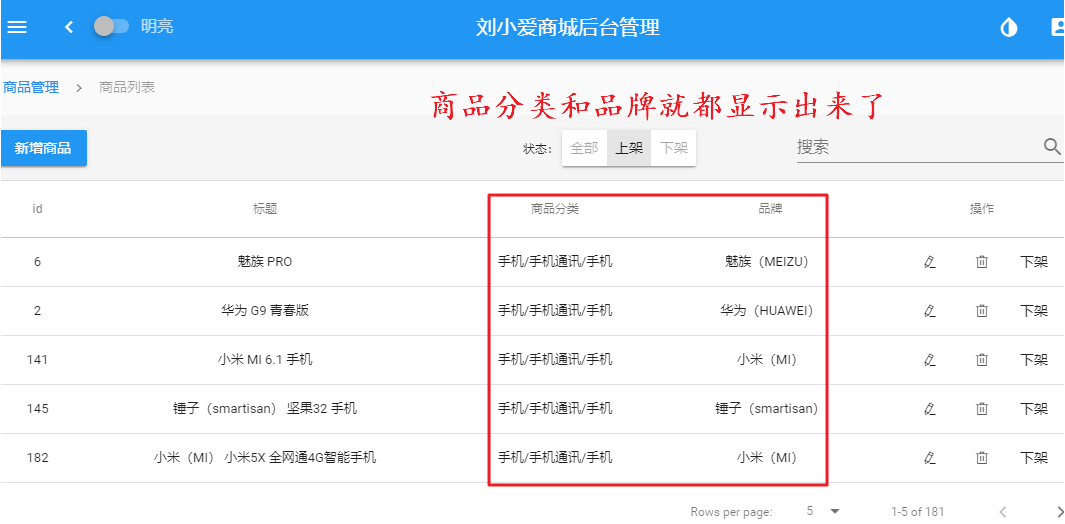Delete the 小米5X 全网通 product

[x=981, y=457]
